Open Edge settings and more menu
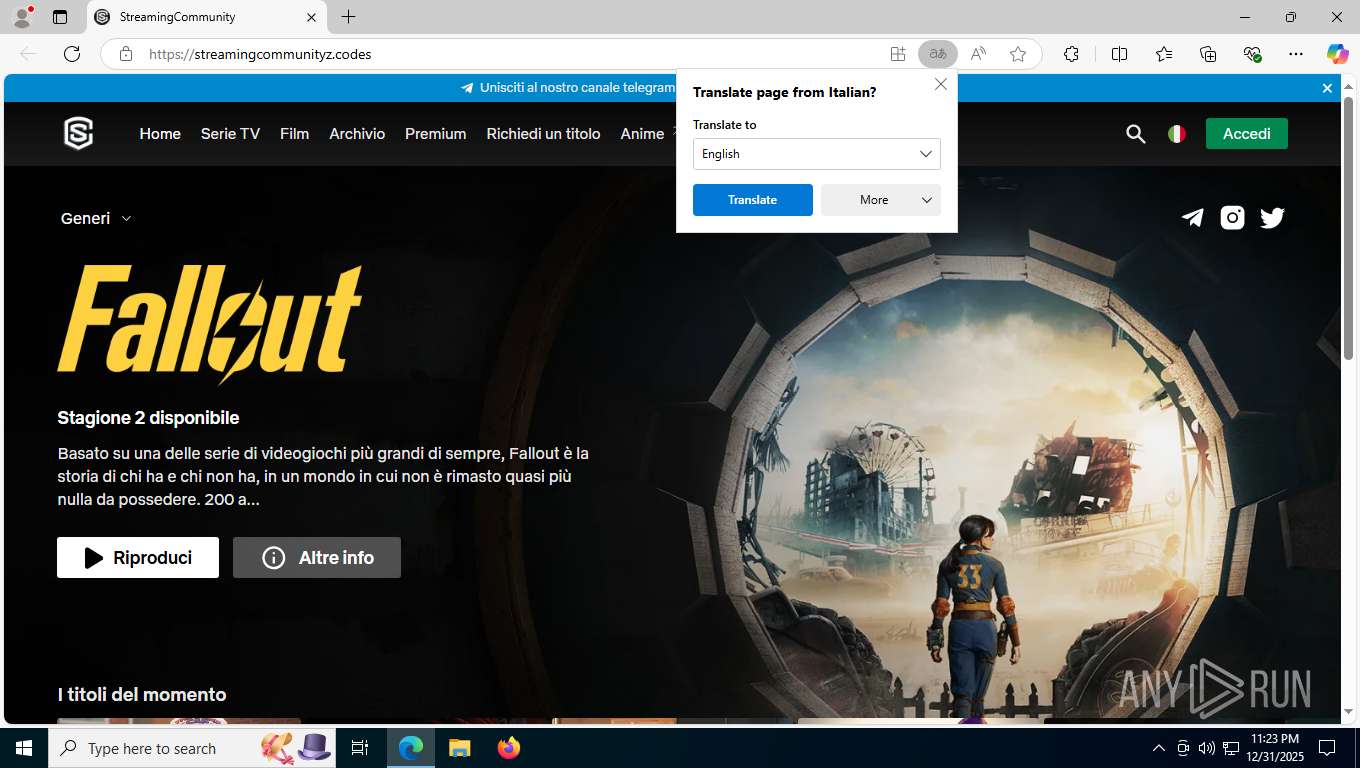 point(1296,54)
